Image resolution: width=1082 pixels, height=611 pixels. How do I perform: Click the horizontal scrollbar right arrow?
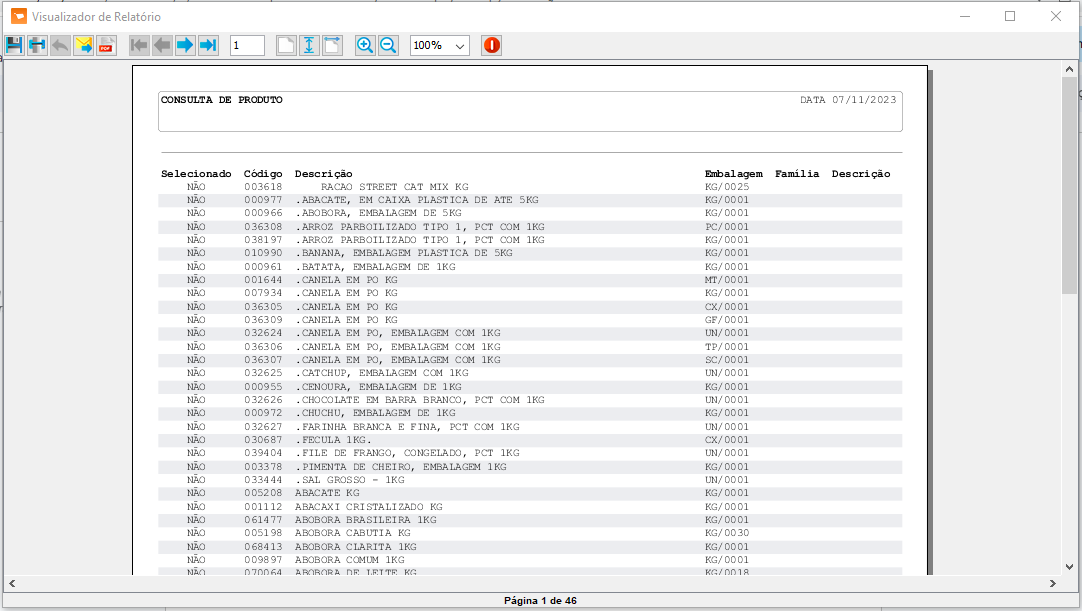1053,583
